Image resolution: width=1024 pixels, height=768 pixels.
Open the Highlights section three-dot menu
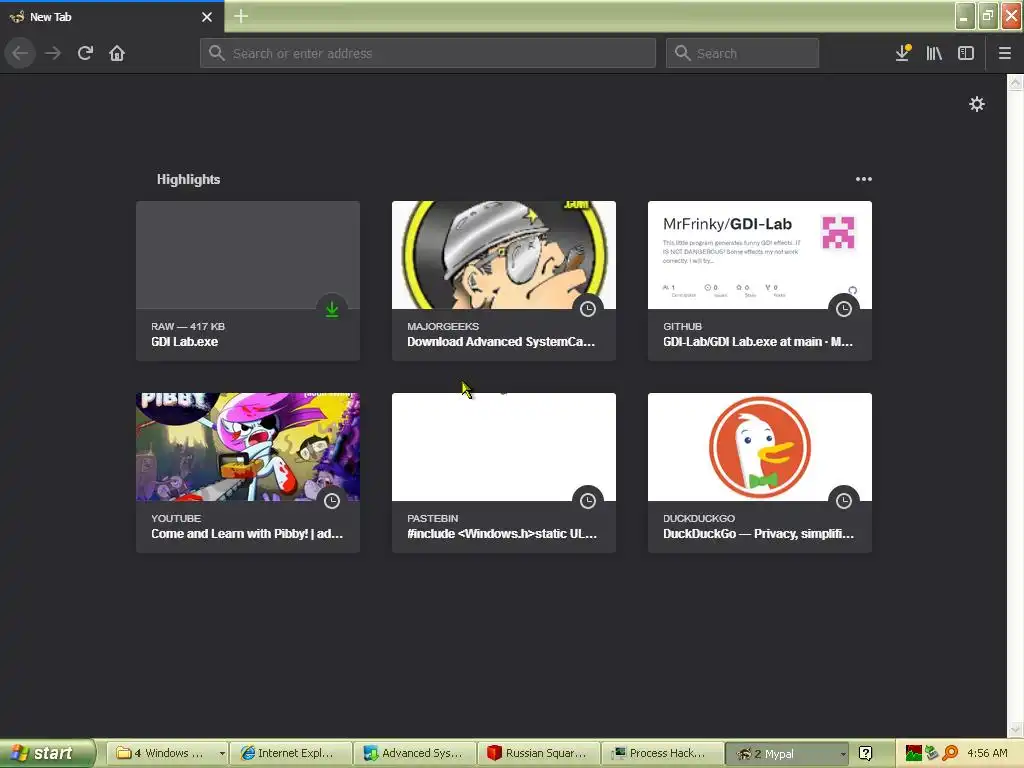[x=864, y=179]
